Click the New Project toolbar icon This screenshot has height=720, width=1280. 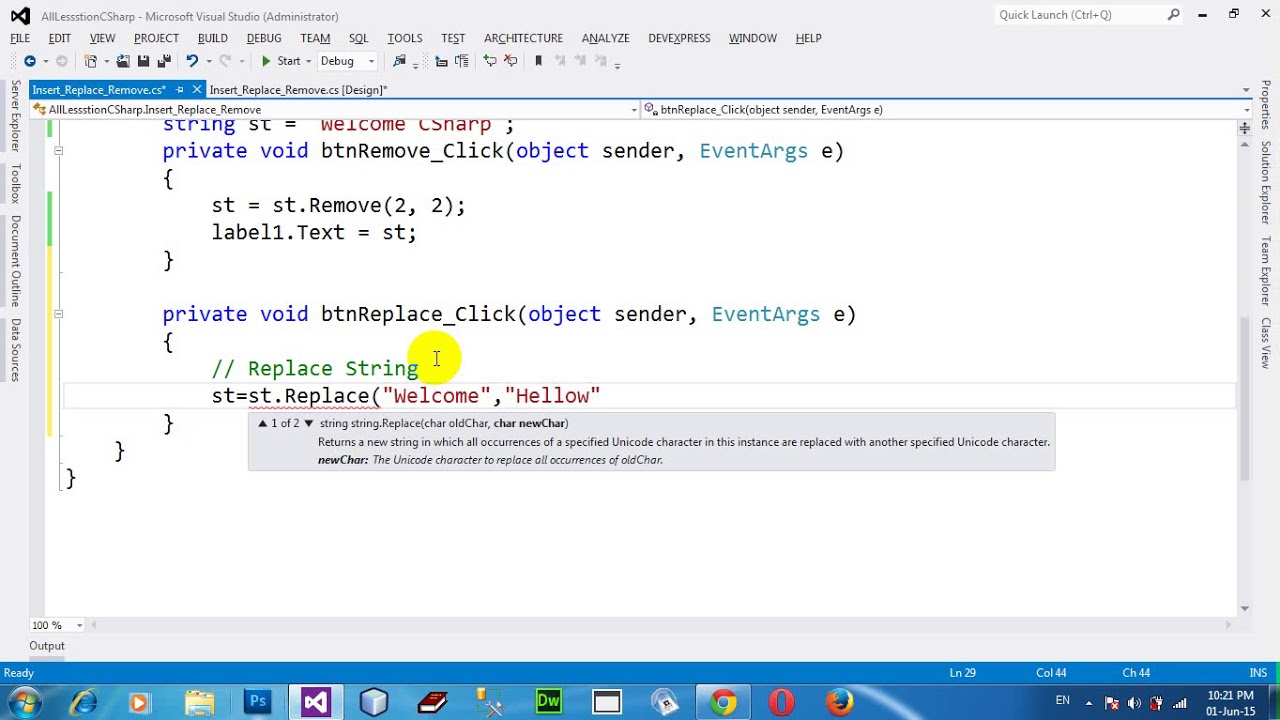(90, 61)
